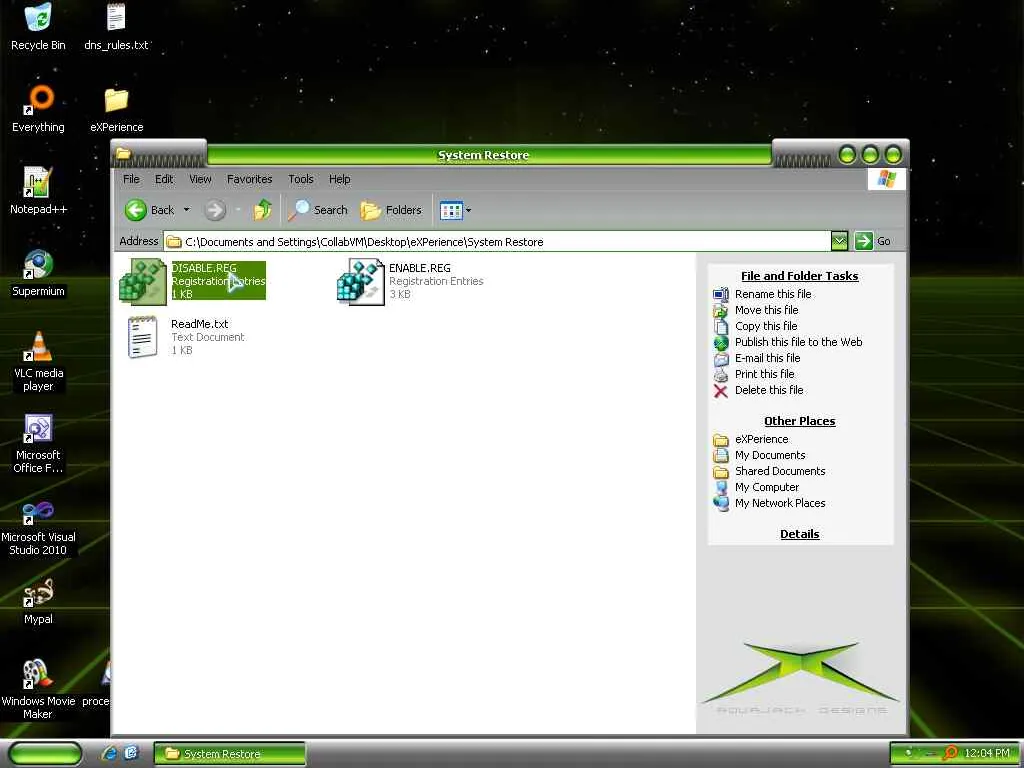The height and width of the screenshot is (768, 1024).
Task: Collapse the Other Places section
Action: 799,421
